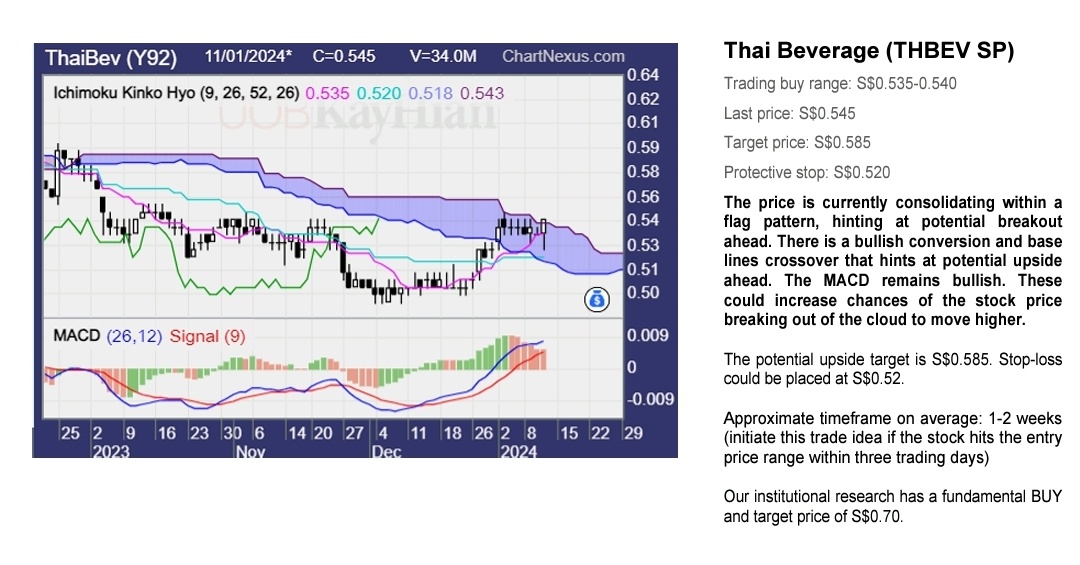Click the MACD axis value -0.009
Viewport: 1080px width, 565px height.
(649, 399)
